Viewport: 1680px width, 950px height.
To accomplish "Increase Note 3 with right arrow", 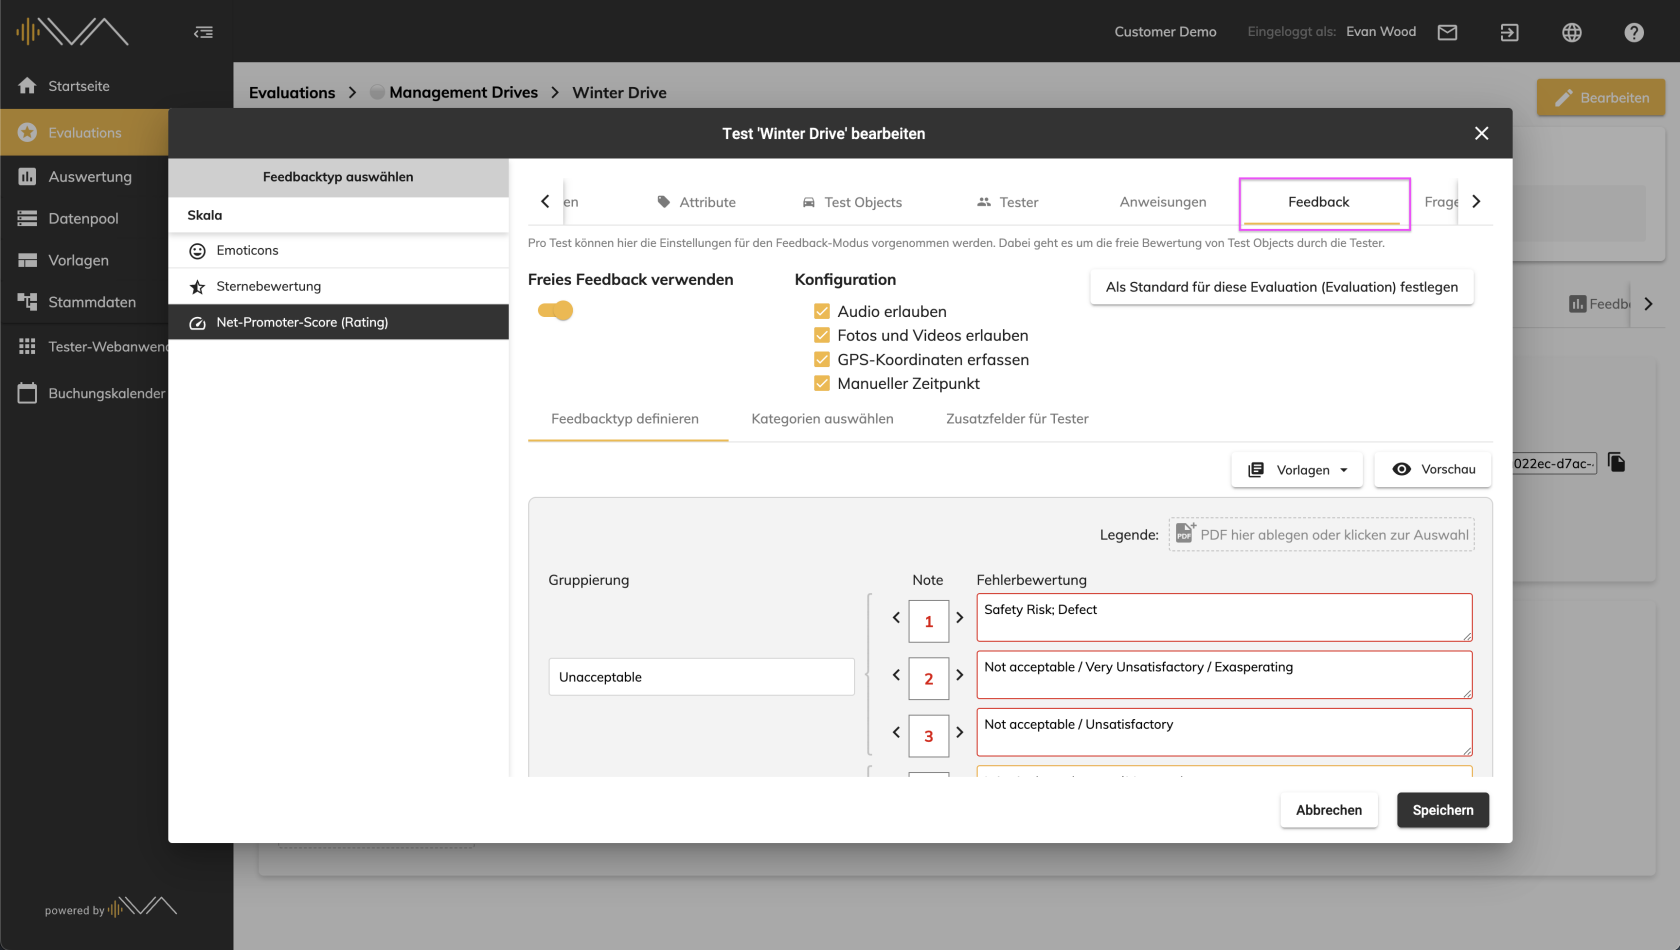I will (x=960, y=733).
